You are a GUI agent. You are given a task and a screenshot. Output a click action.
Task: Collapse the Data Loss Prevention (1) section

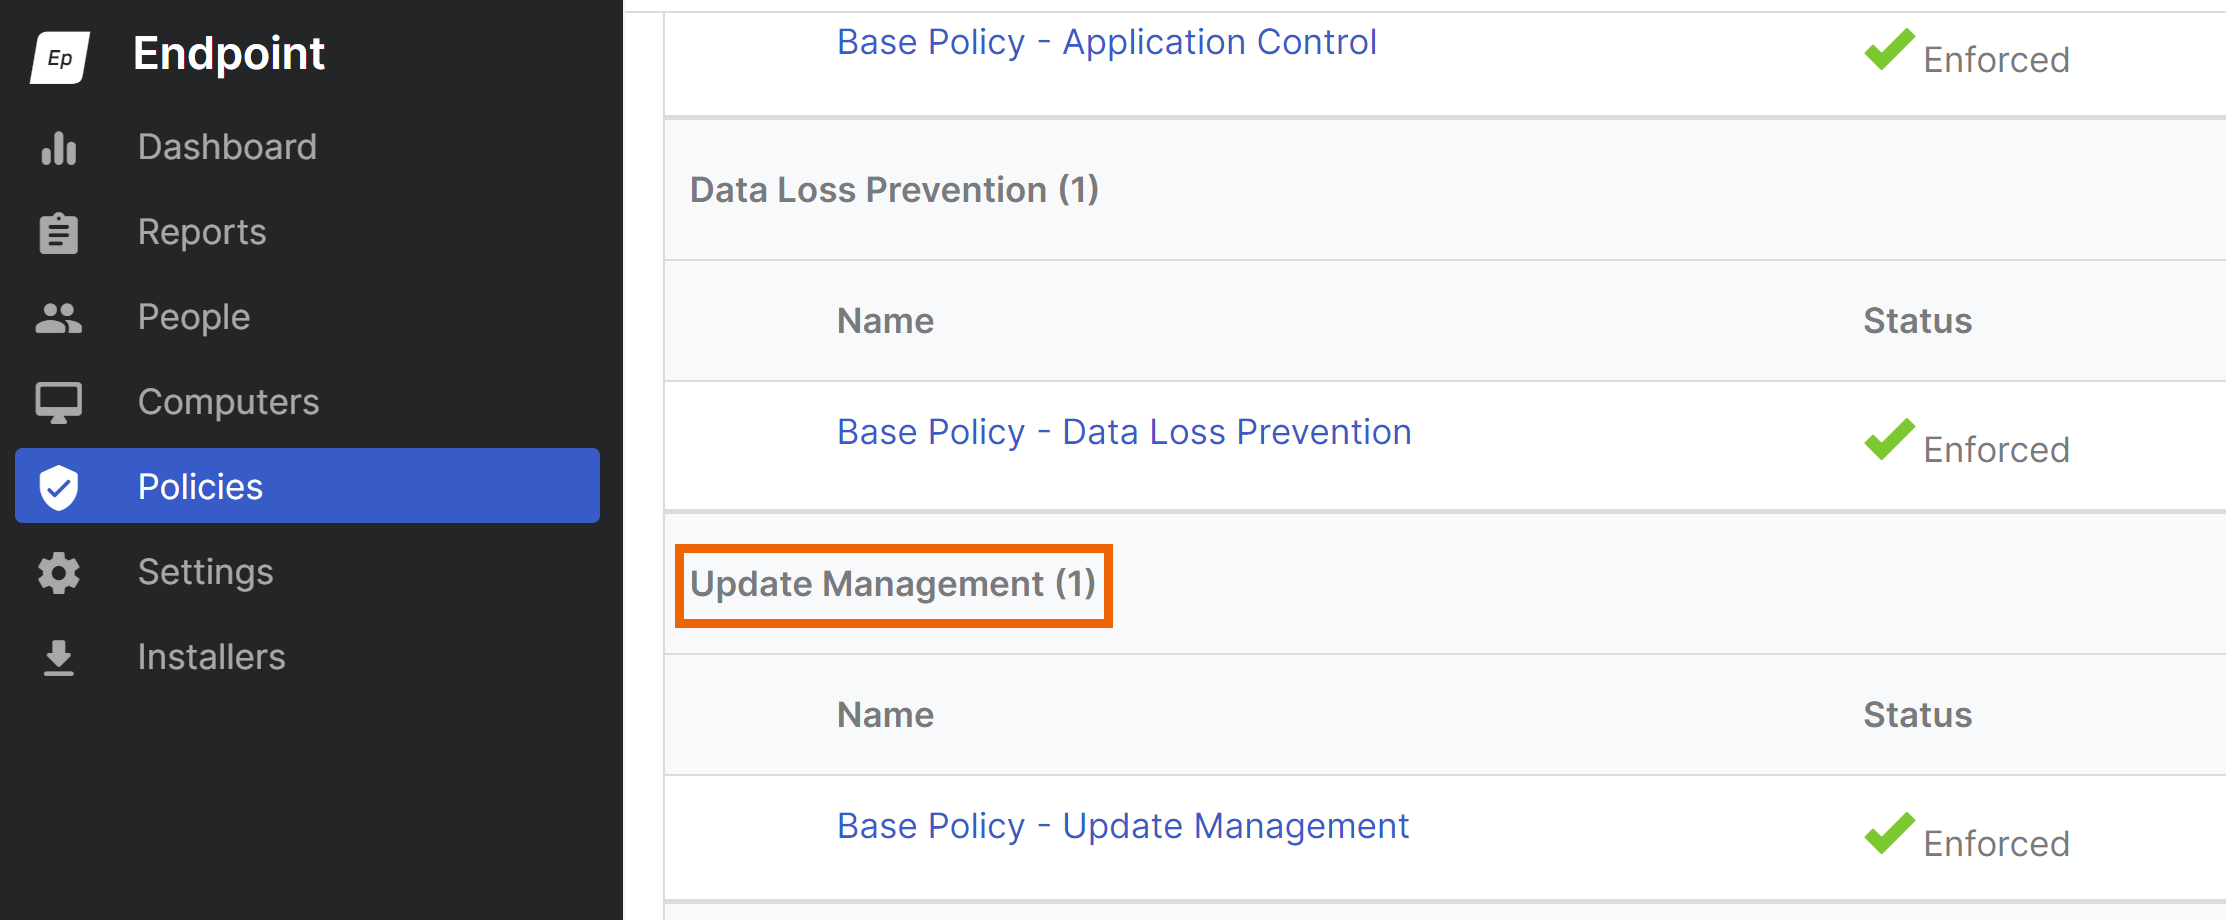point(894,190)
